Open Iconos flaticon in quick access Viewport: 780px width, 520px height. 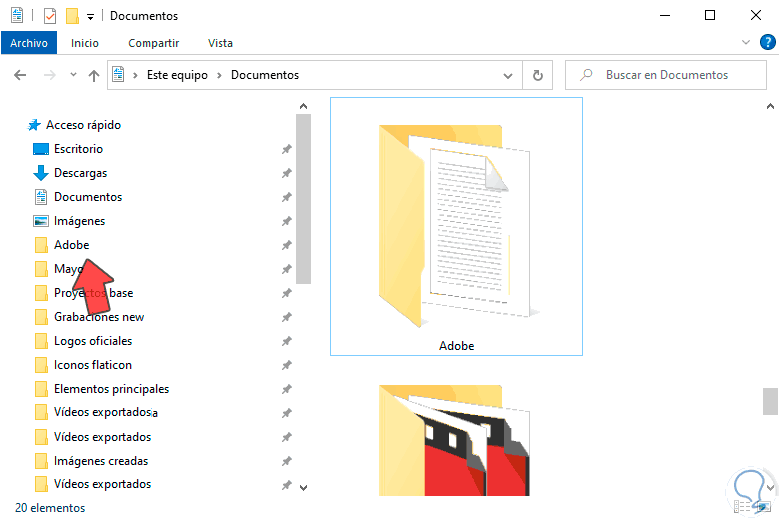click(x=93, y=365)
